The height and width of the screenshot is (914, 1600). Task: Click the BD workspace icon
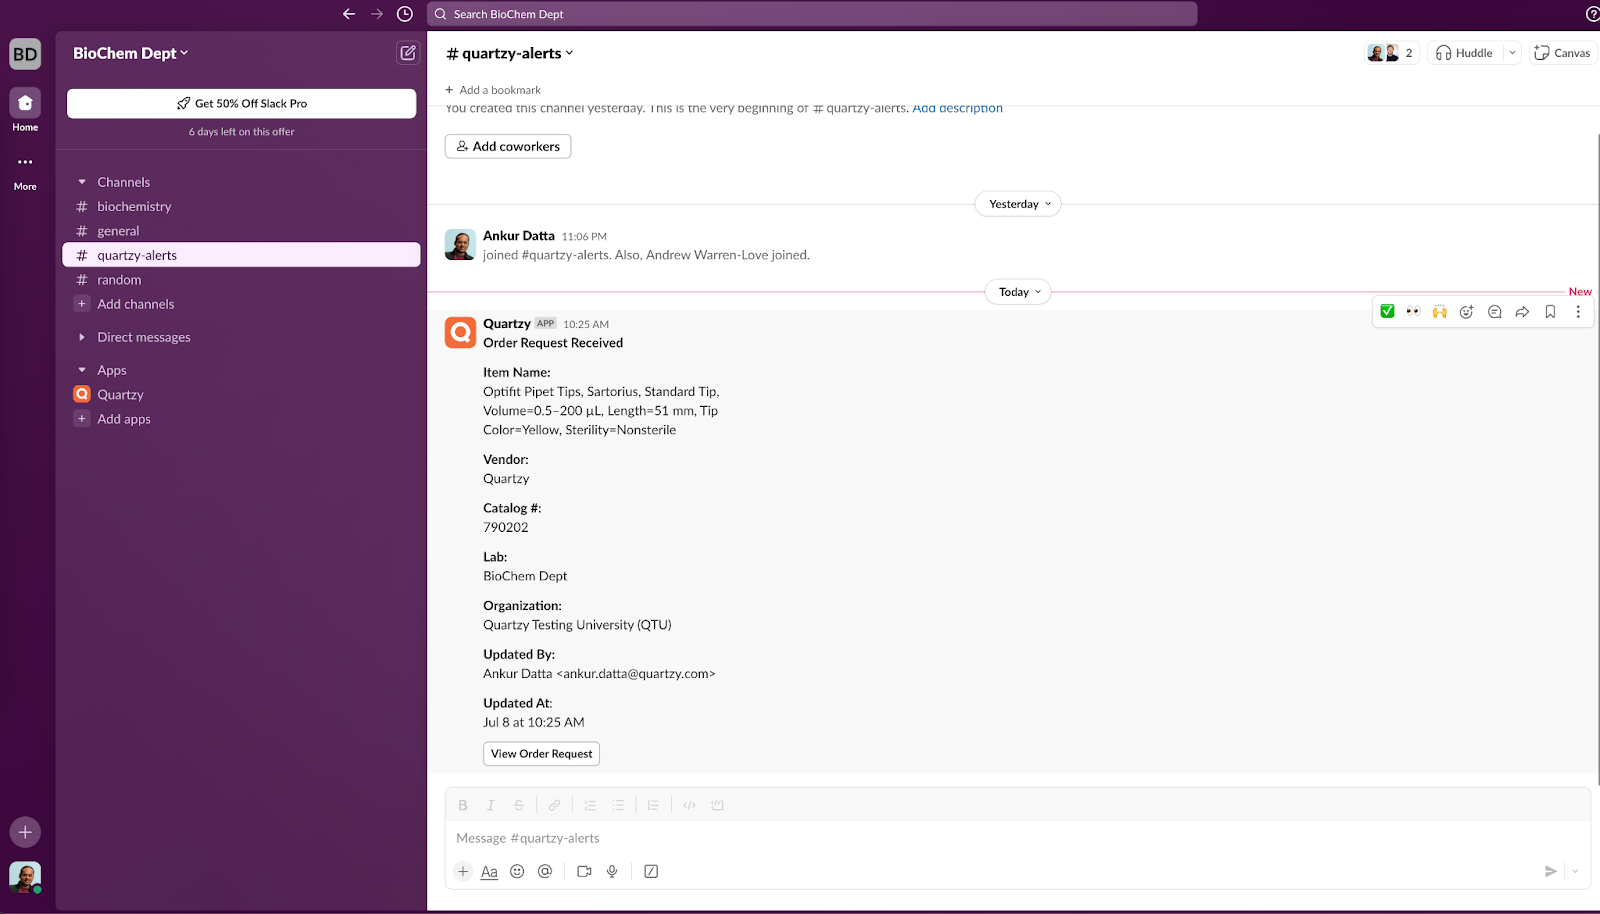[25, 54]
